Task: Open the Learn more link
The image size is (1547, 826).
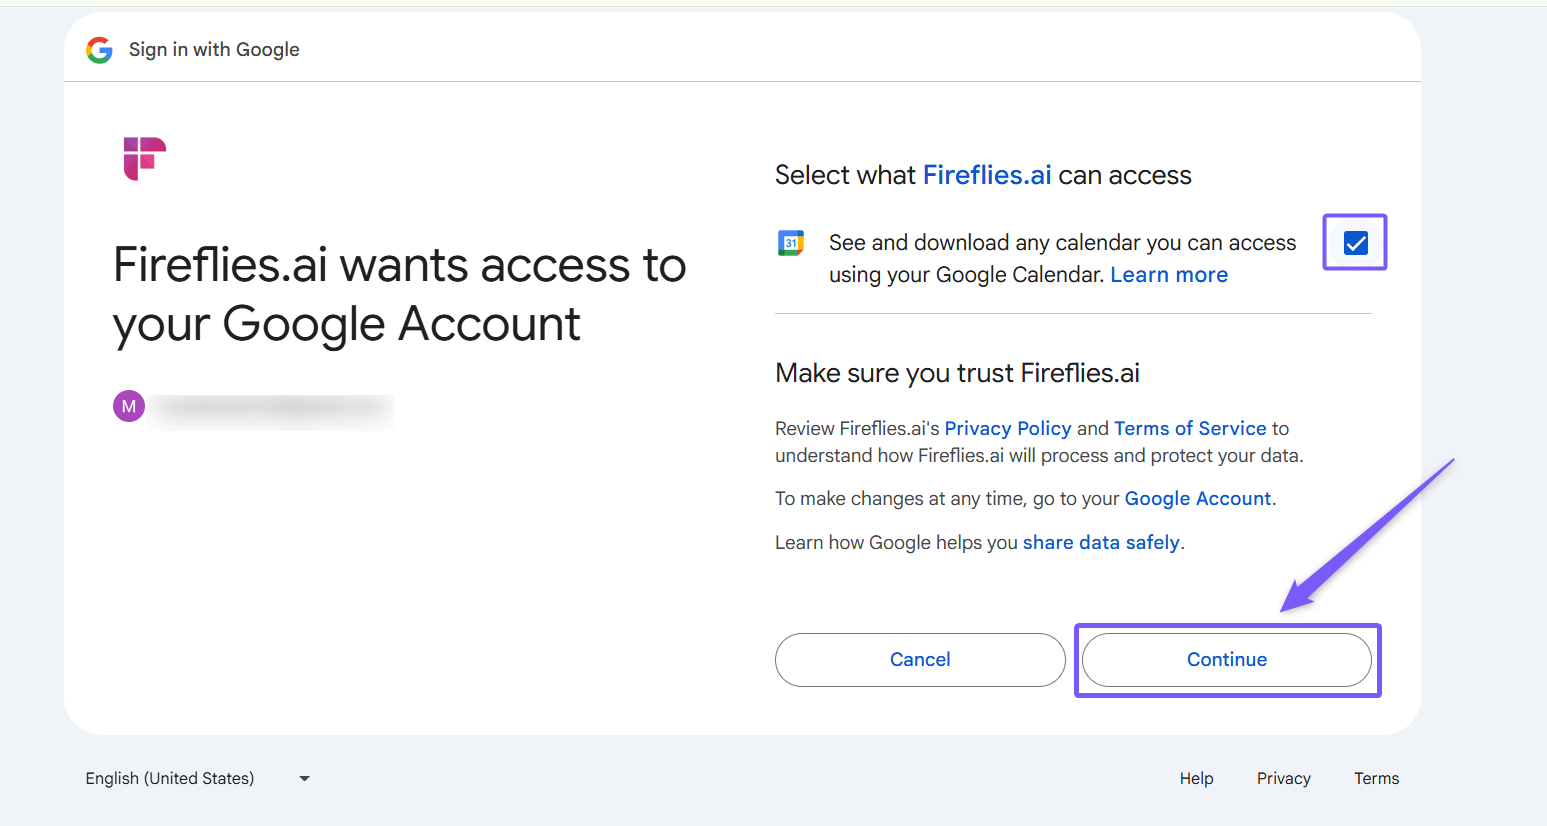Action: (1168, 275)
